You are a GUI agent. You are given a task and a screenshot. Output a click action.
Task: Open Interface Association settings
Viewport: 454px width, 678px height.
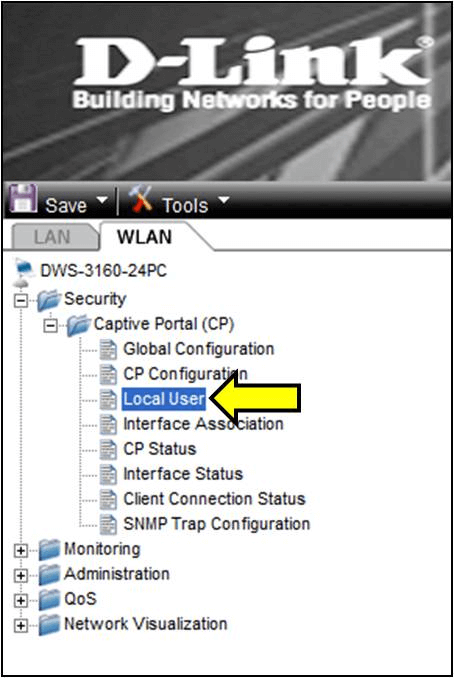click(203, 424)
